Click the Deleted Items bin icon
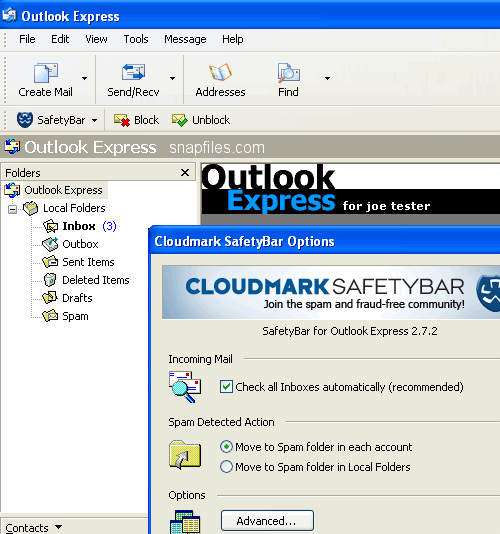 click(x=50, y=280)
